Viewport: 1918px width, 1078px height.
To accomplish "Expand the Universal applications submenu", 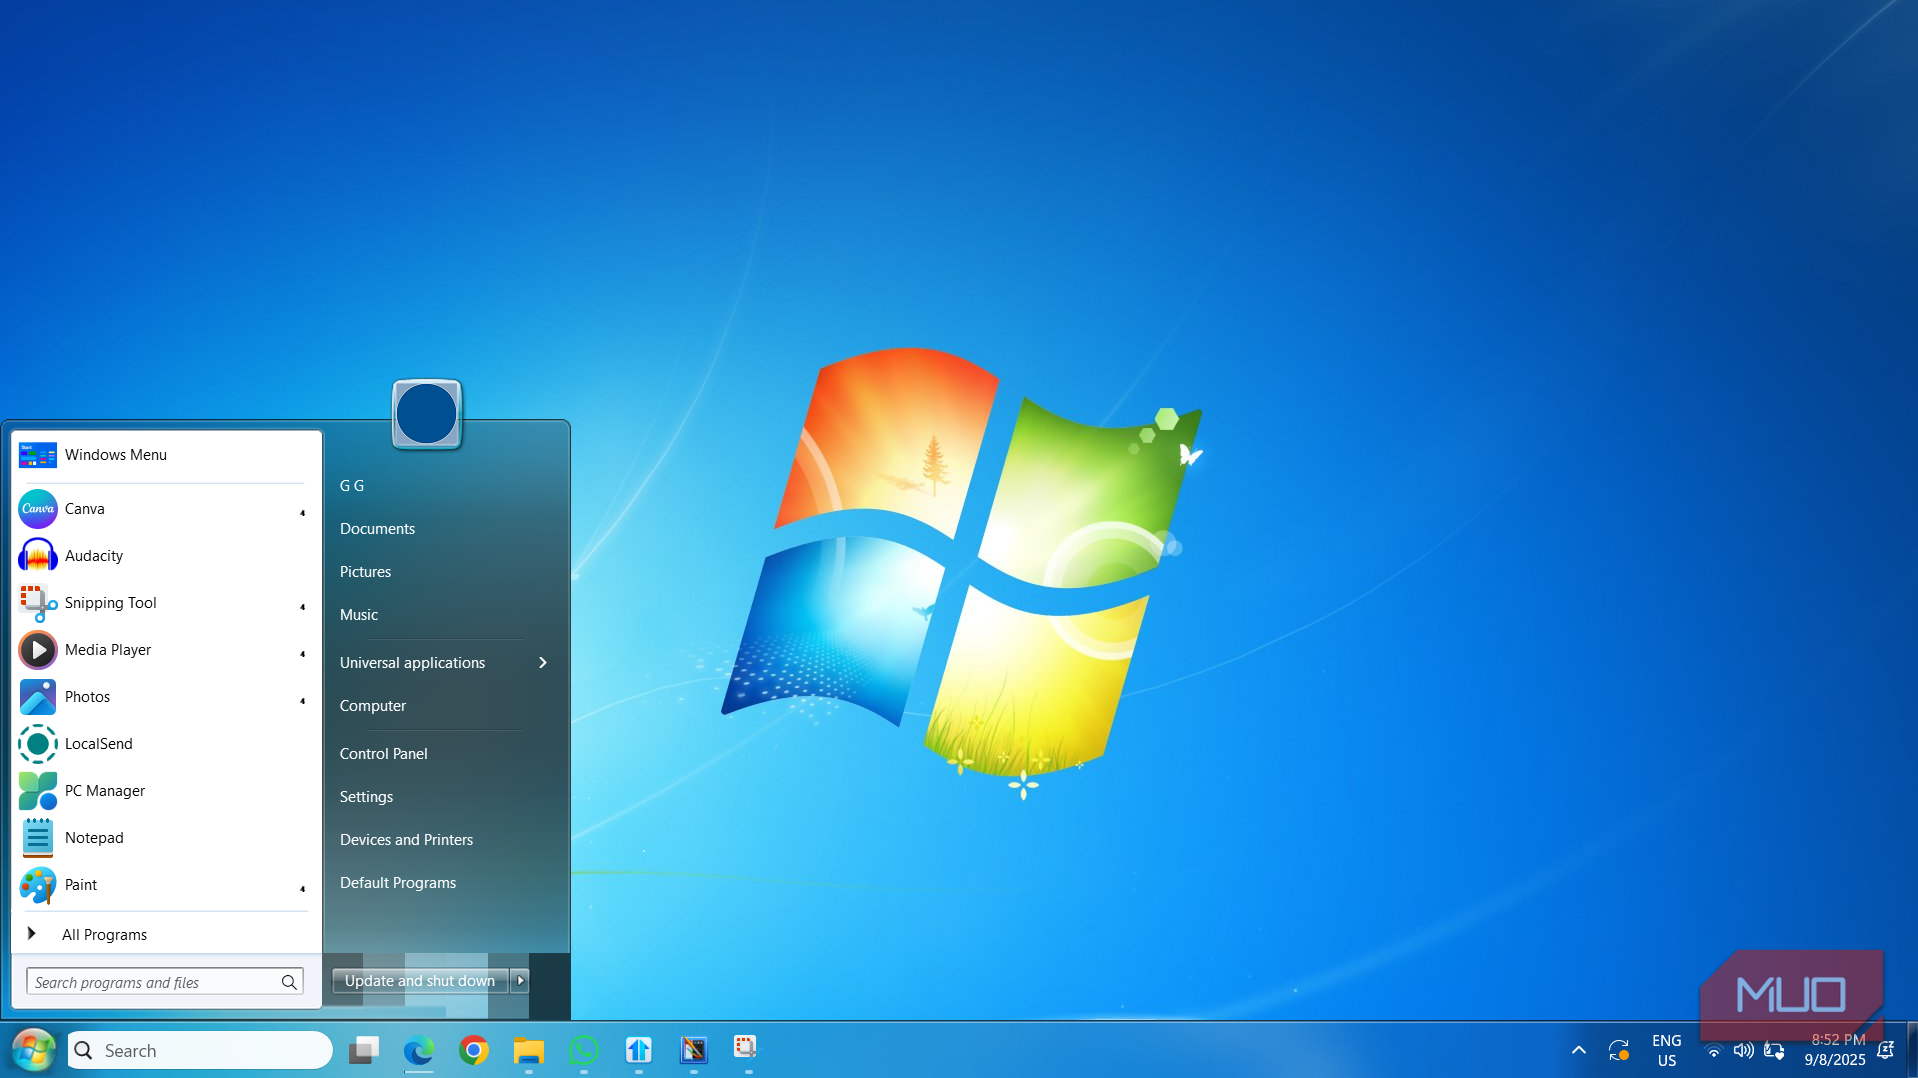I will (413, 662).
